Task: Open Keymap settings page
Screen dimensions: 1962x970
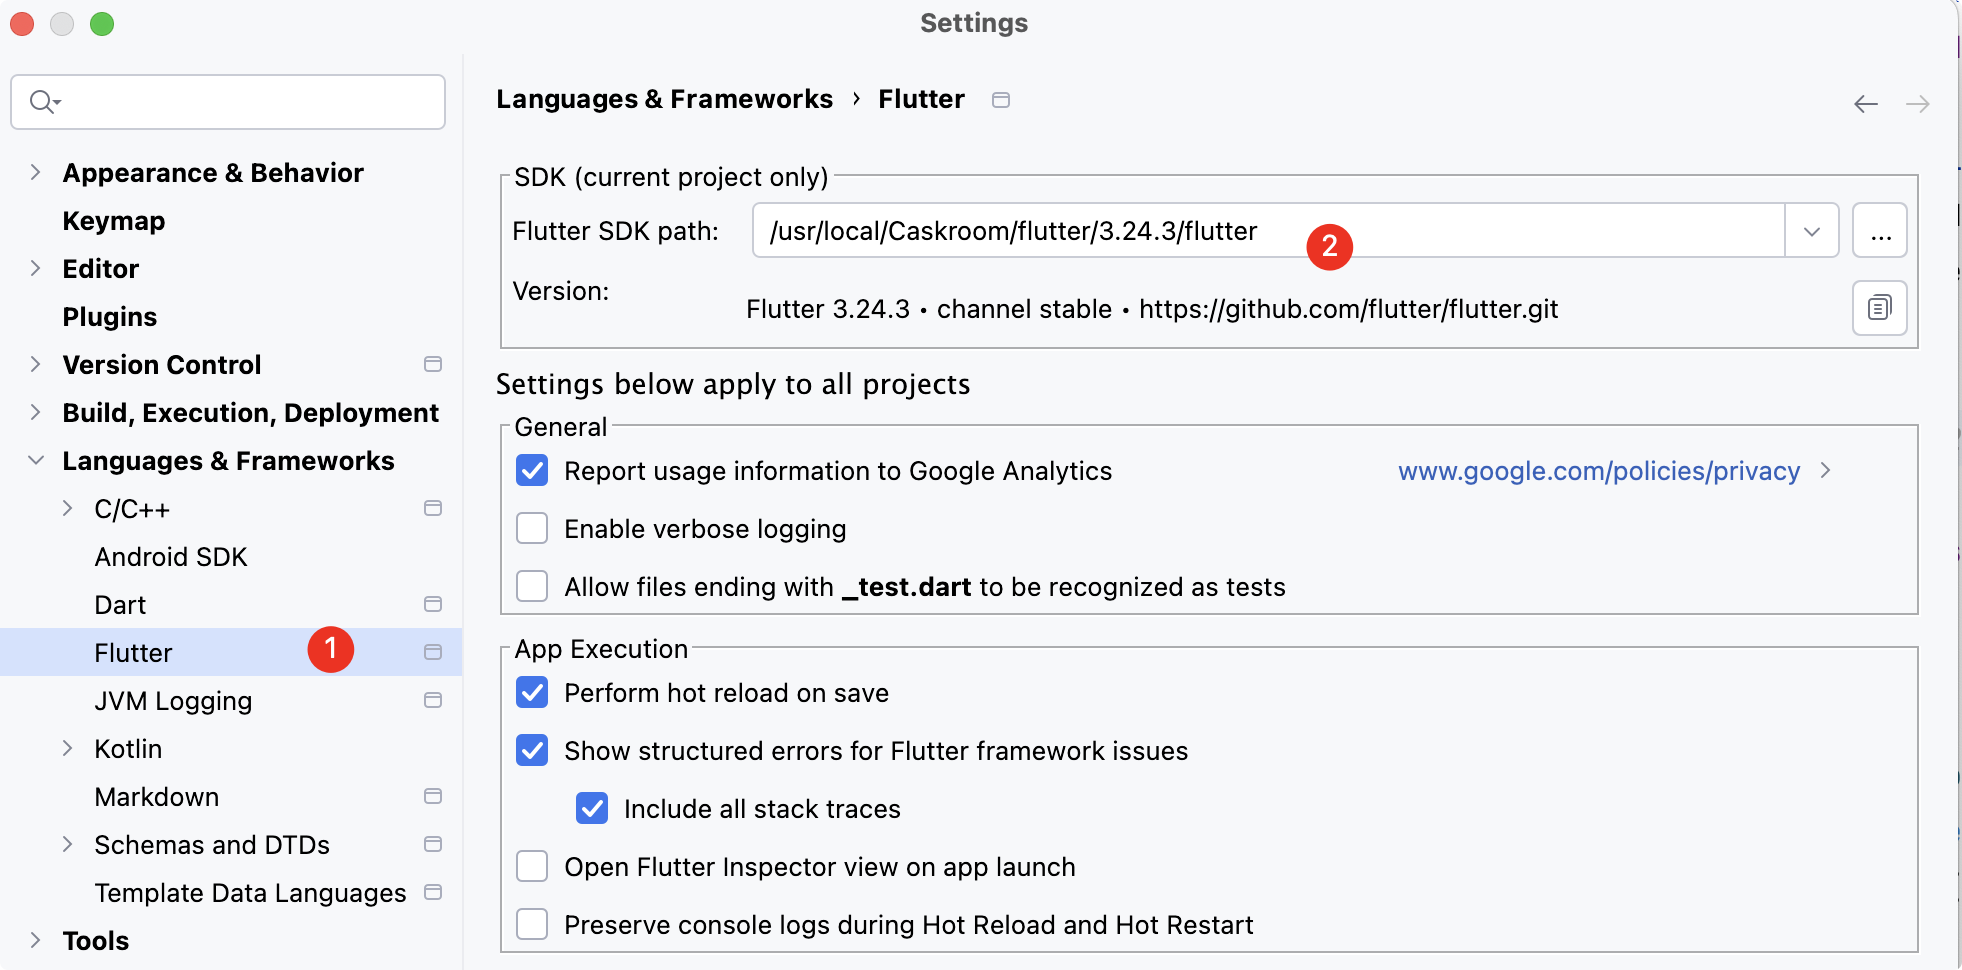Action: click(x=113, y=221)
